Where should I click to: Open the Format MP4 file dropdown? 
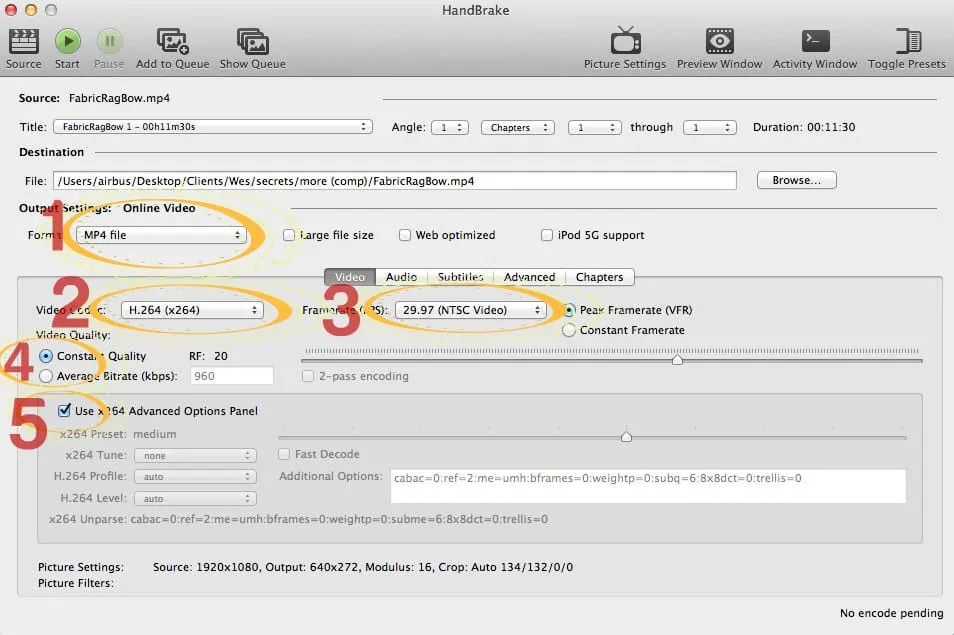click(x=161, y=235)
